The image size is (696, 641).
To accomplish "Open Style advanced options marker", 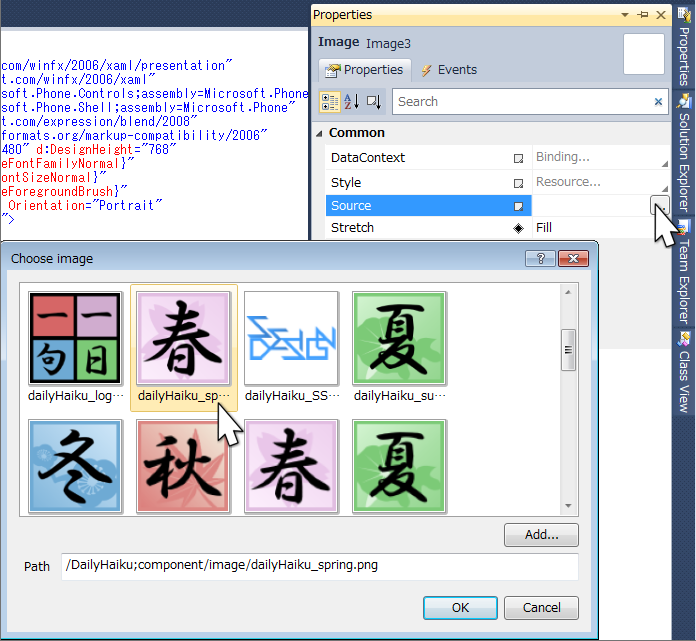I will pyautogui.click(x=518, y=183).
